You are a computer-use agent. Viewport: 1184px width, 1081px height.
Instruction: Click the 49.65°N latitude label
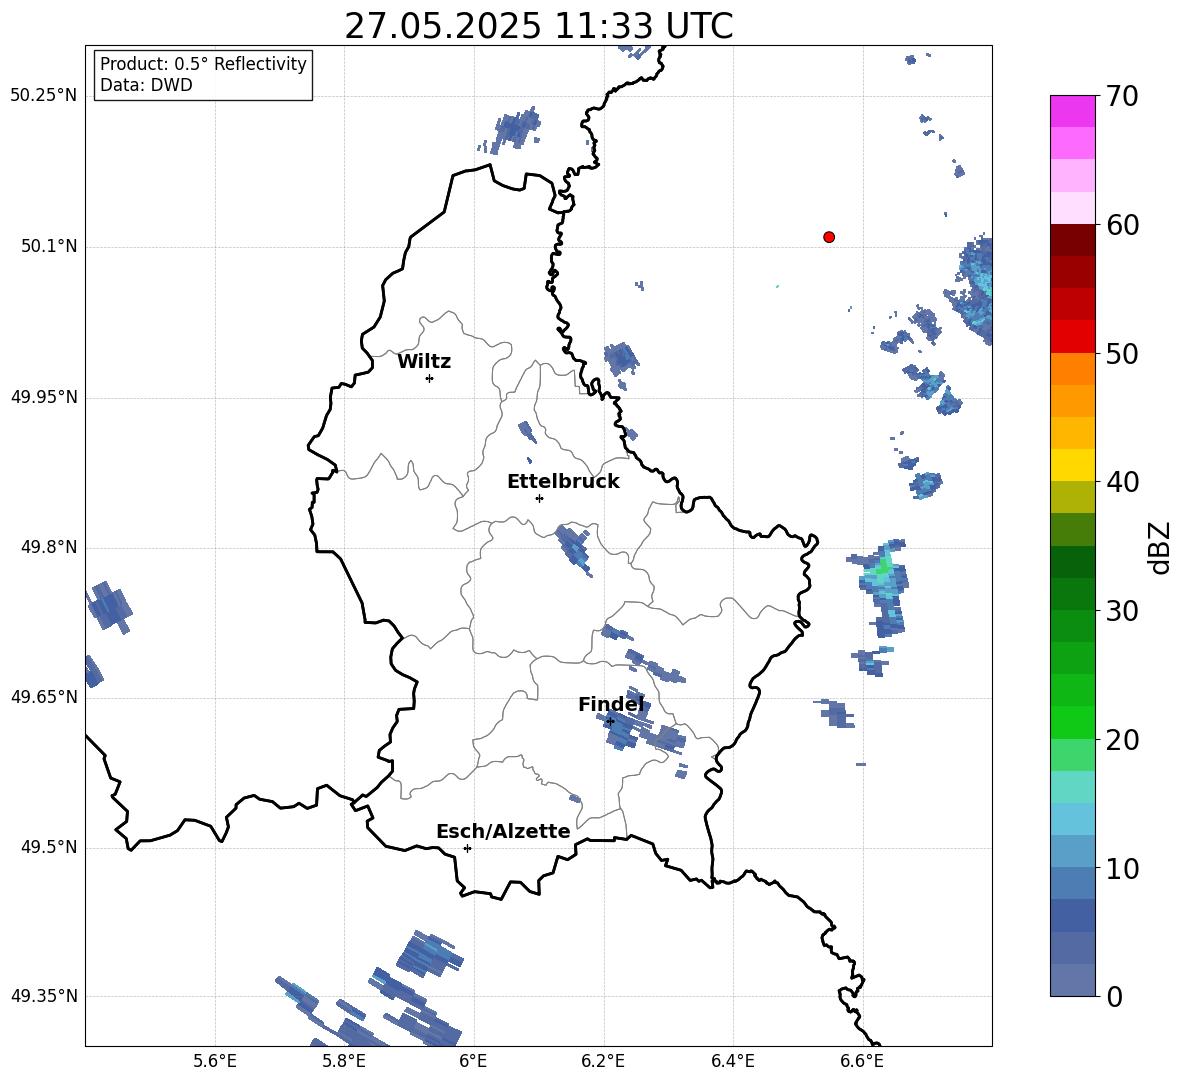44,696
